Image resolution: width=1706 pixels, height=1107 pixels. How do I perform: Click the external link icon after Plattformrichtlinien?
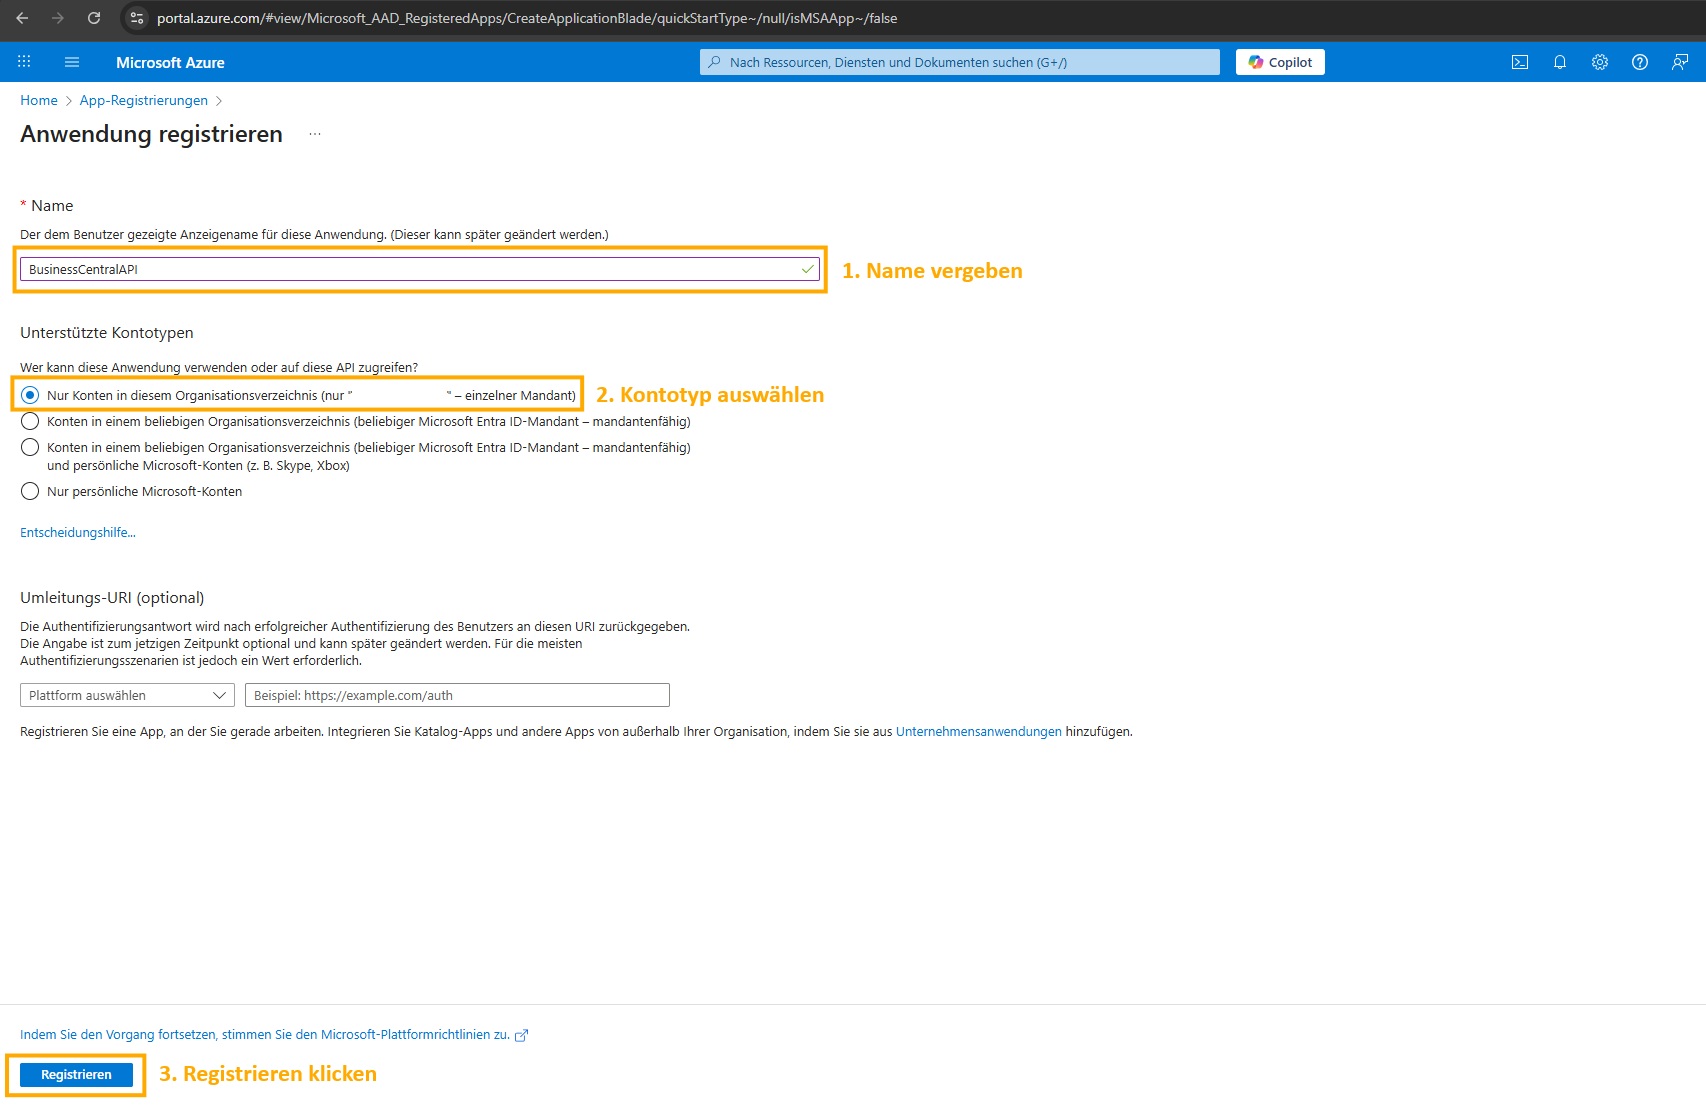521,1036
